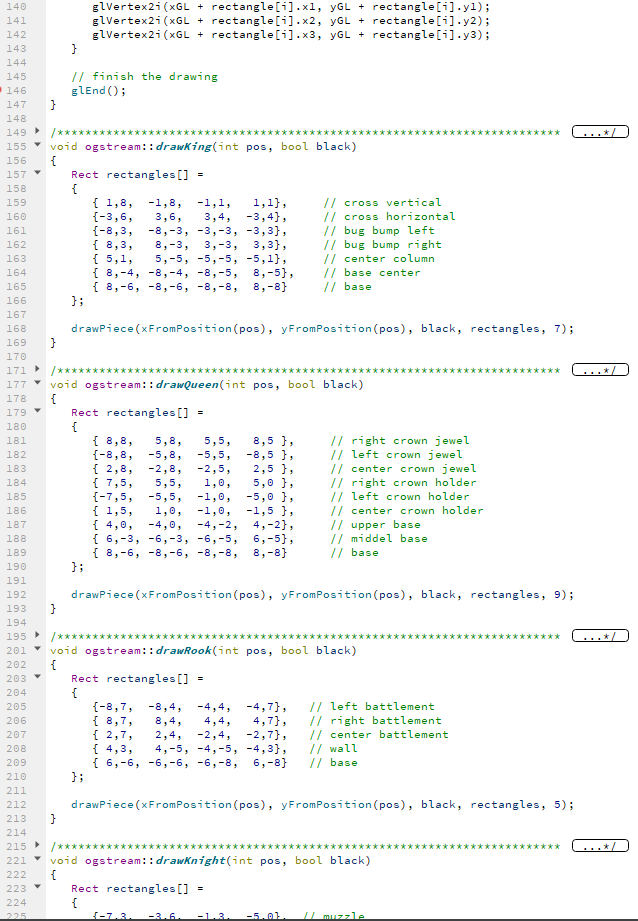
Task: Click the breakpoint marker at line 146
Action: tap(2, 90)
